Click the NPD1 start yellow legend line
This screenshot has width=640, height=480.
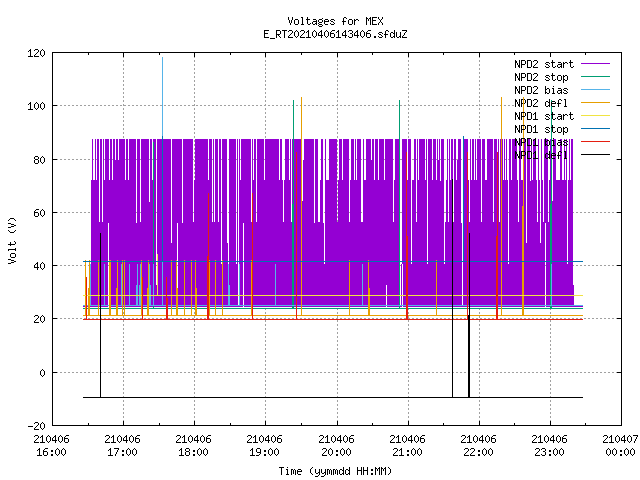[595, 116]
